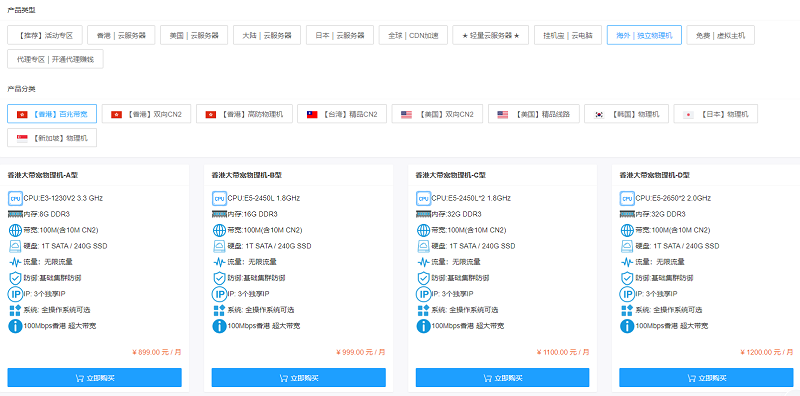
Task: Click the info icon in B型 card
Action: [219, 326]
